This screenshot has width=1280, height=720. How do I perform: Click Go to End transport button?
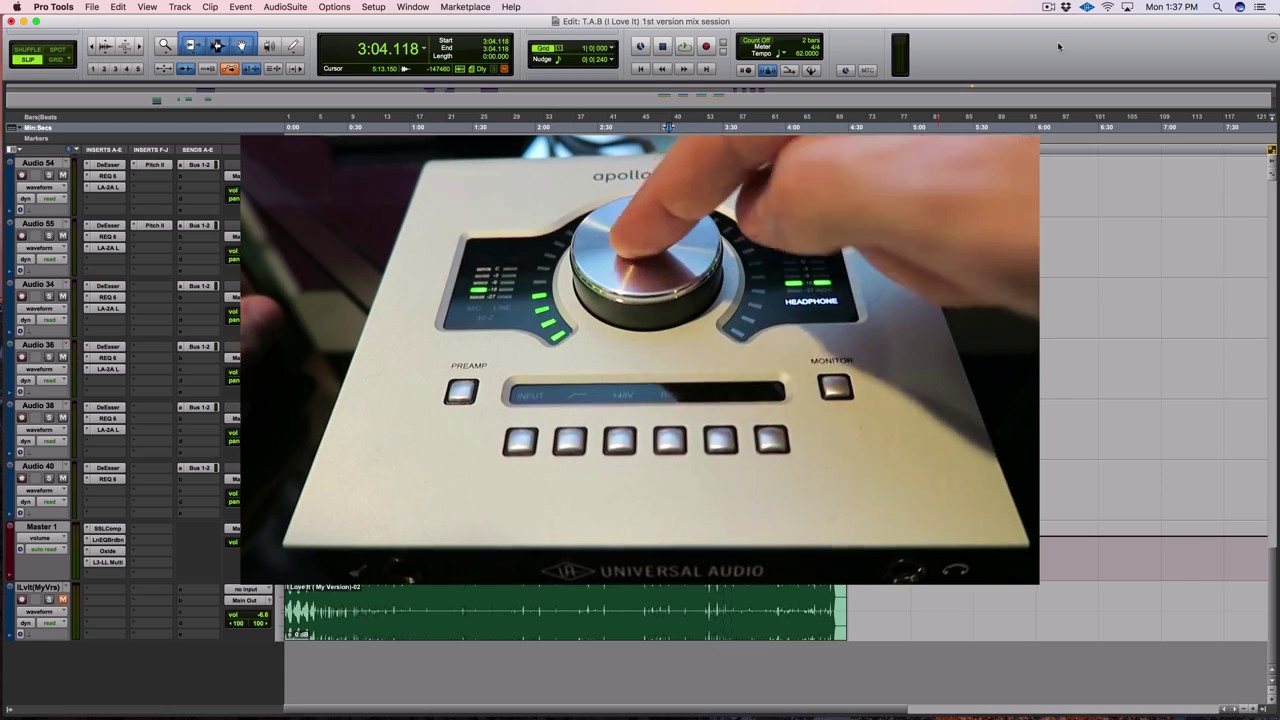coord(706,69)
